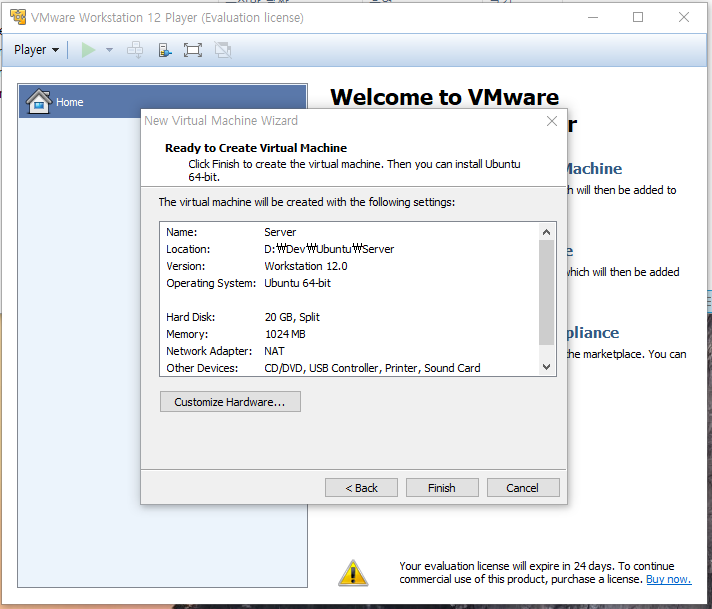Select Operating System Ubuntu 64-bit row
Image resolution: width=712 pixels, height=609 pixels.
(x=350, y=283)
